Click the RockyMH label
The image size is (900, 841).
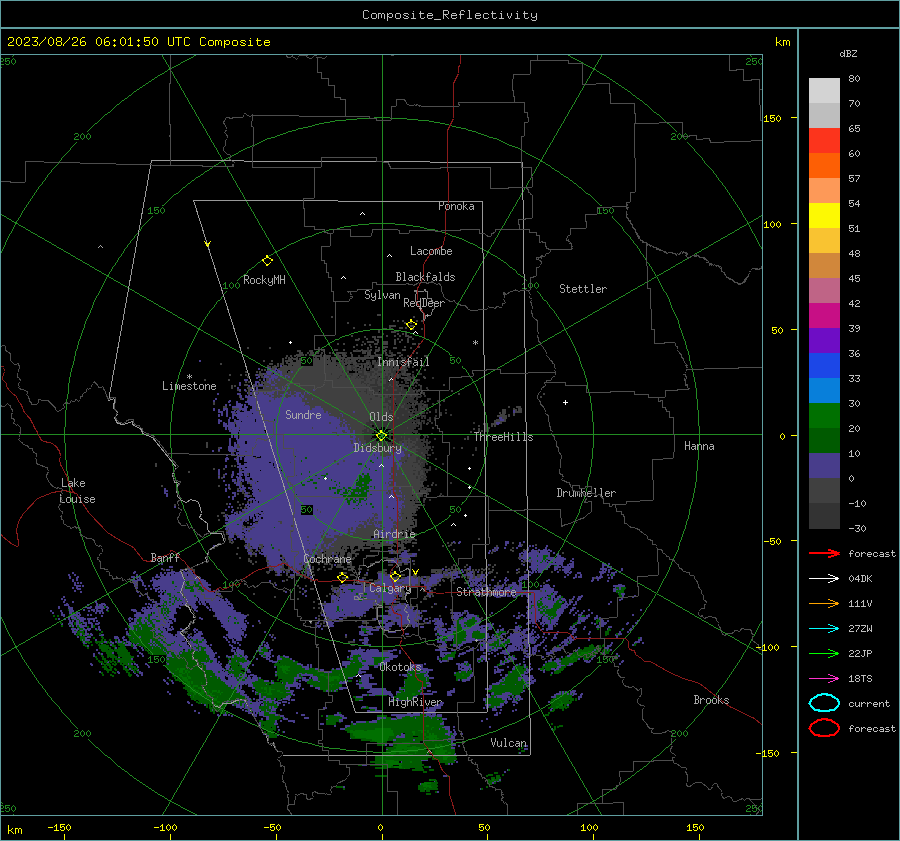coord(264,280)
